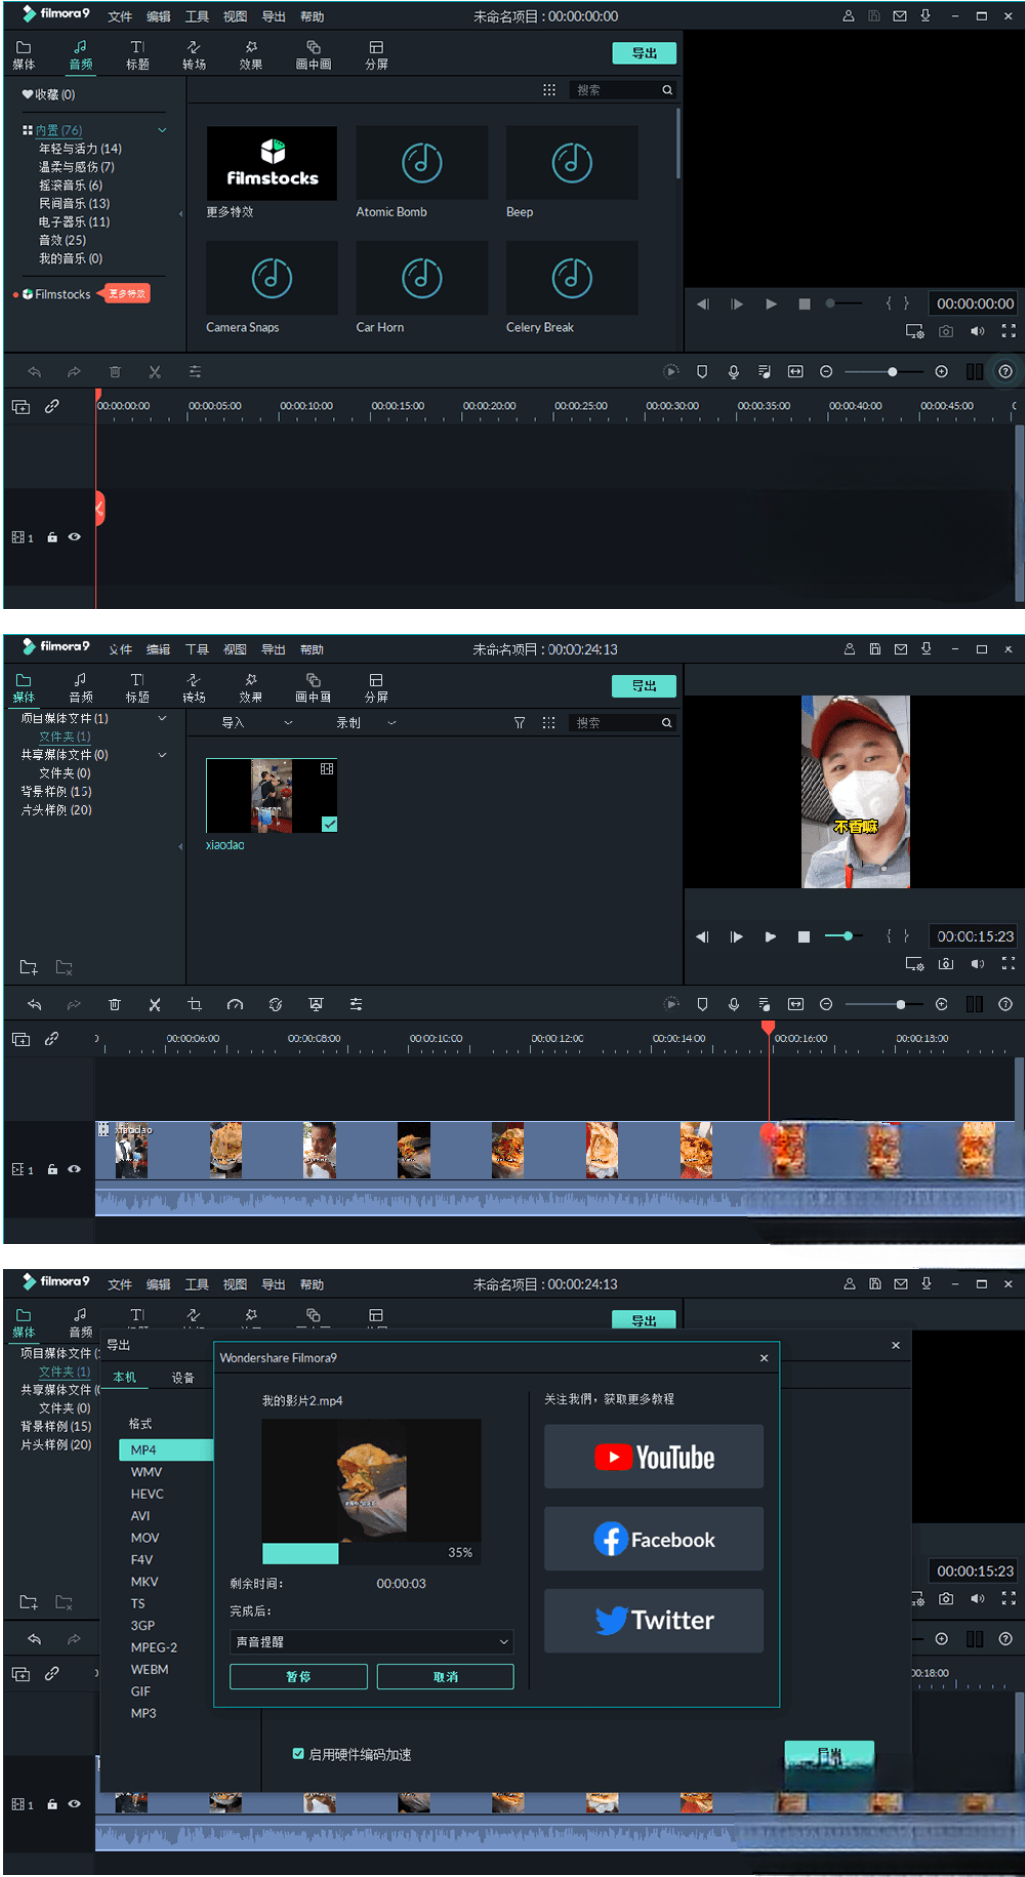Screen dimensions: 1025x1877
Task: Hide track 1 with eye in middle window
Action: point(74,1169)
